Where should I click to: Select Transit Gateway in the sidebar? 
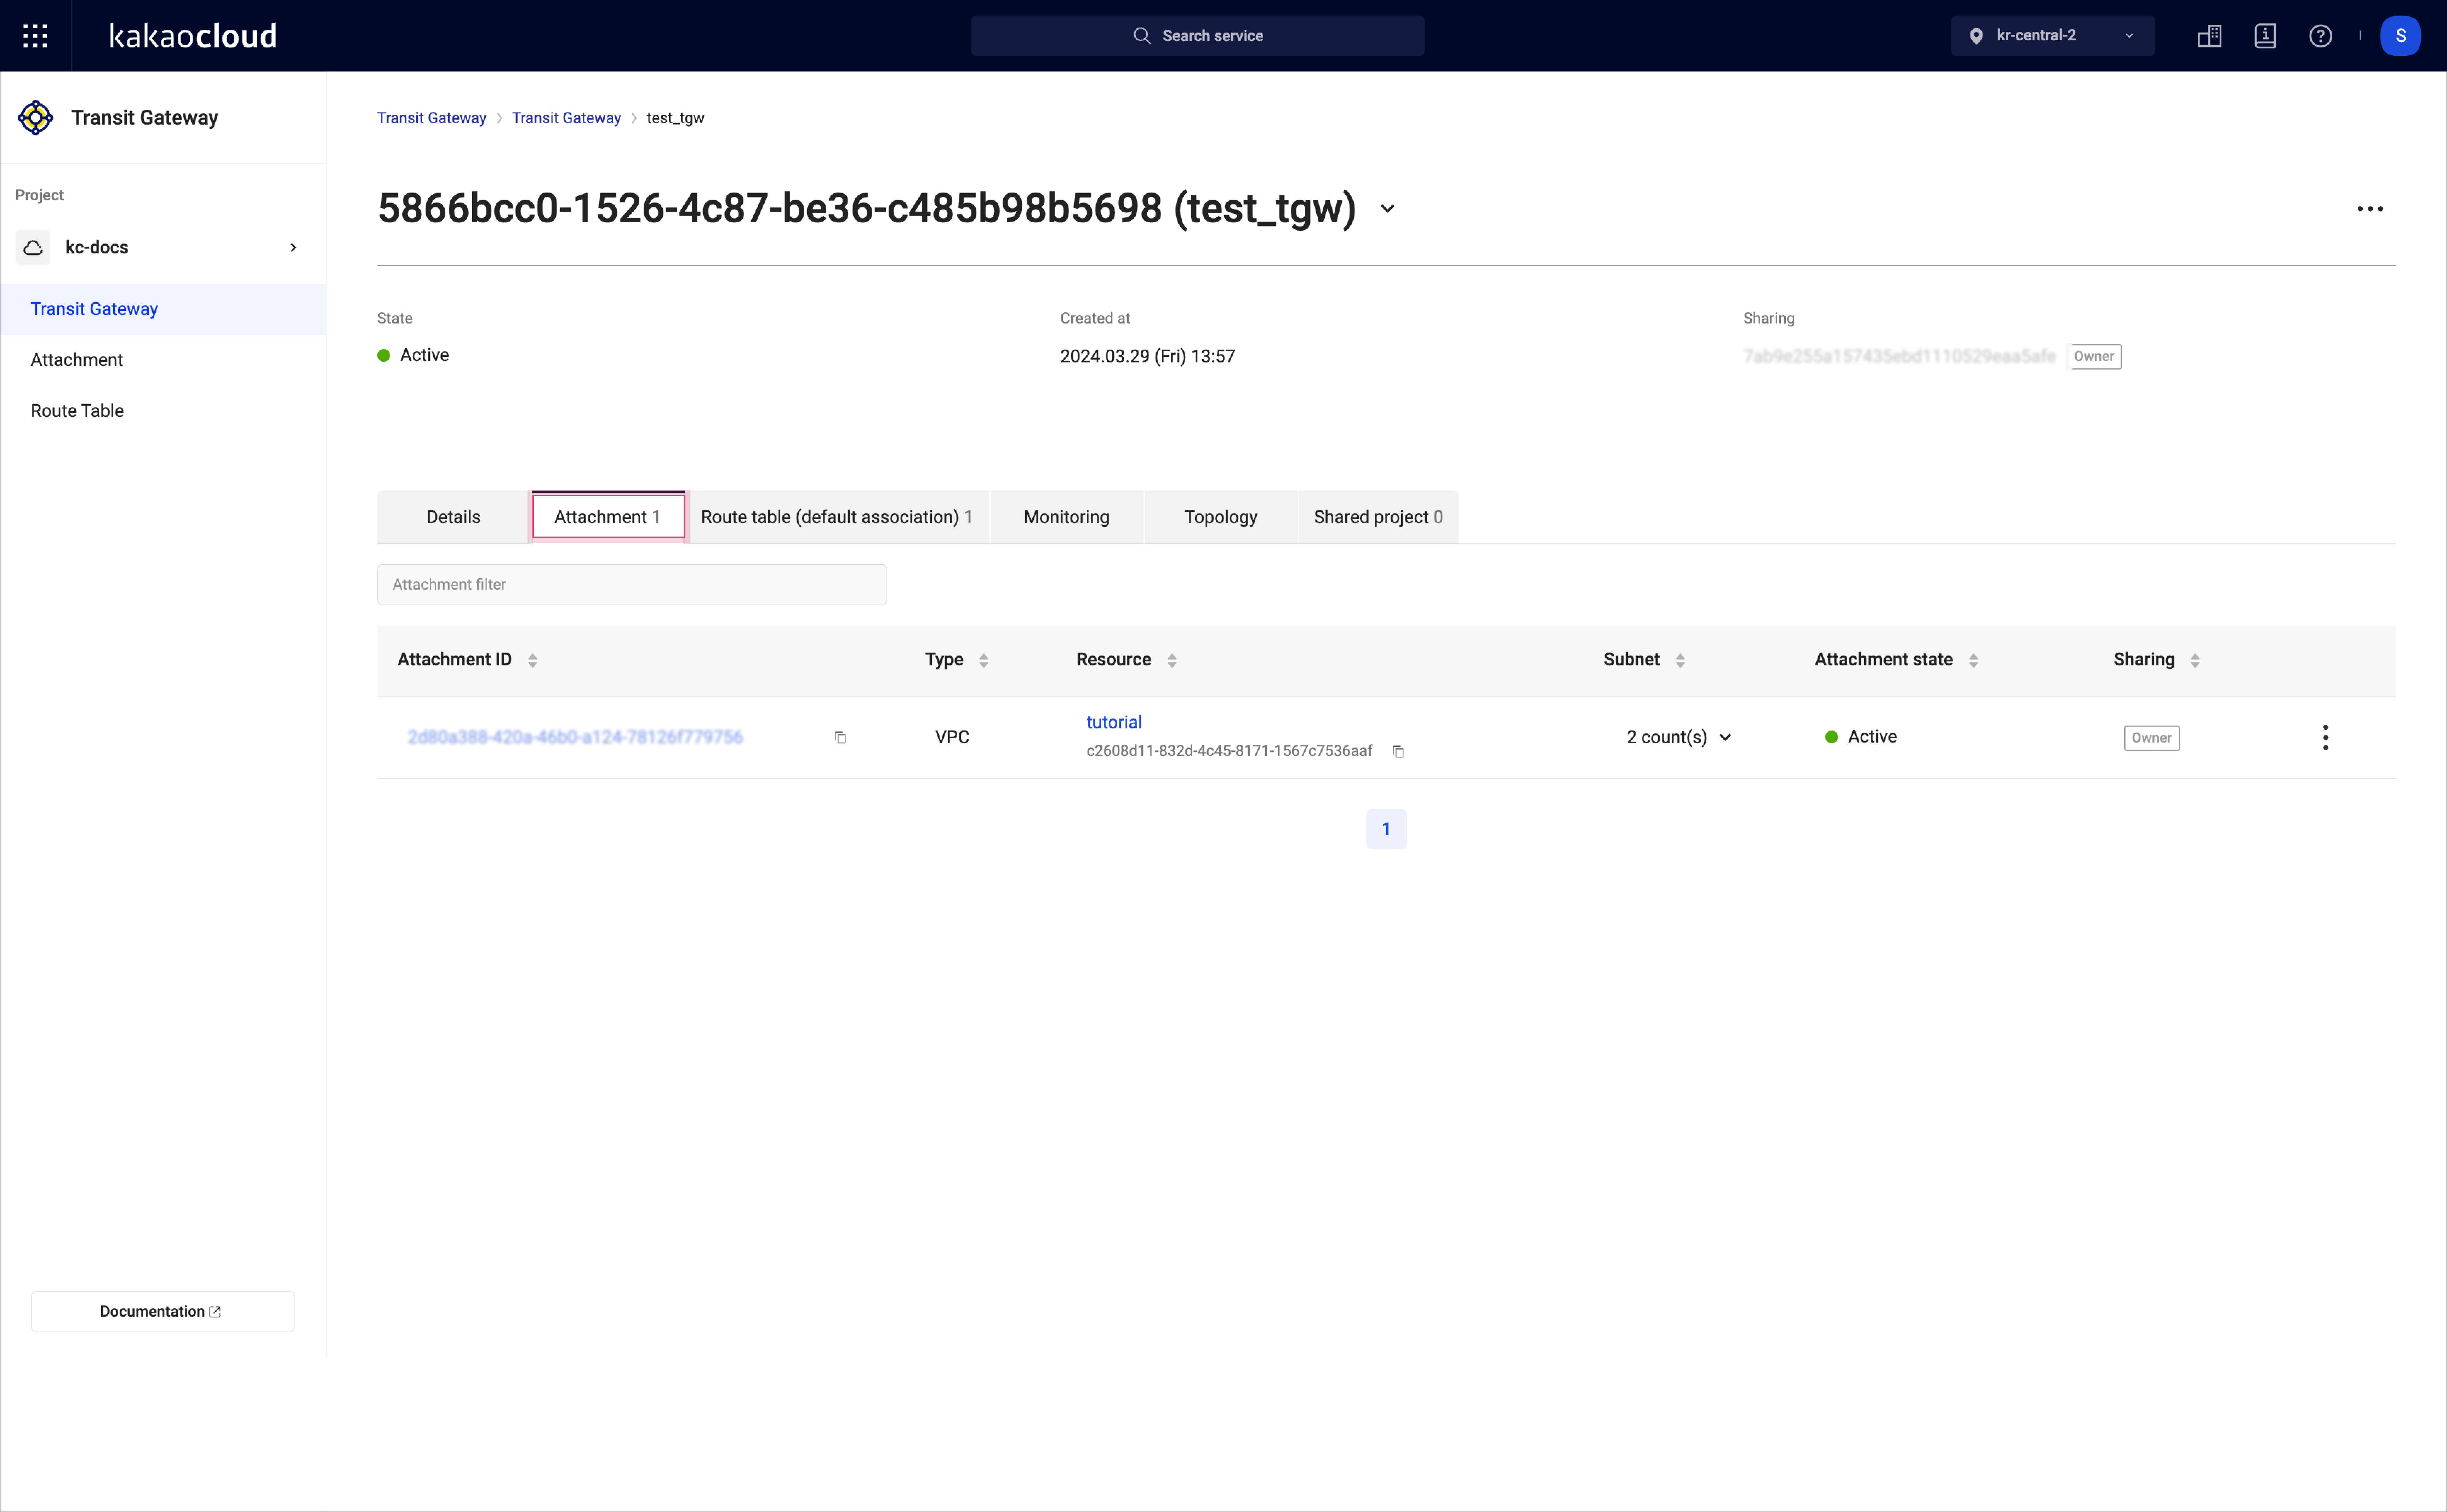pyautogui.click(x=163, y=309)
